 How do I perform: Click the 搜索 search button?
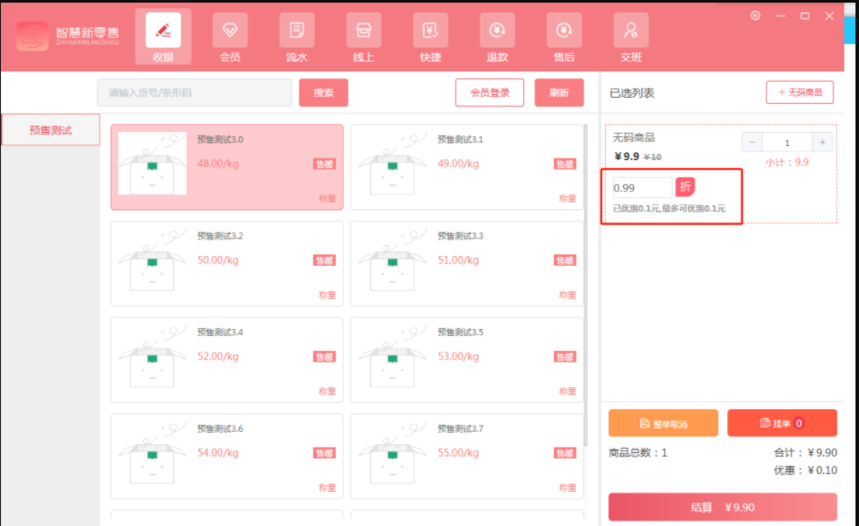click(x=323, y=93)
